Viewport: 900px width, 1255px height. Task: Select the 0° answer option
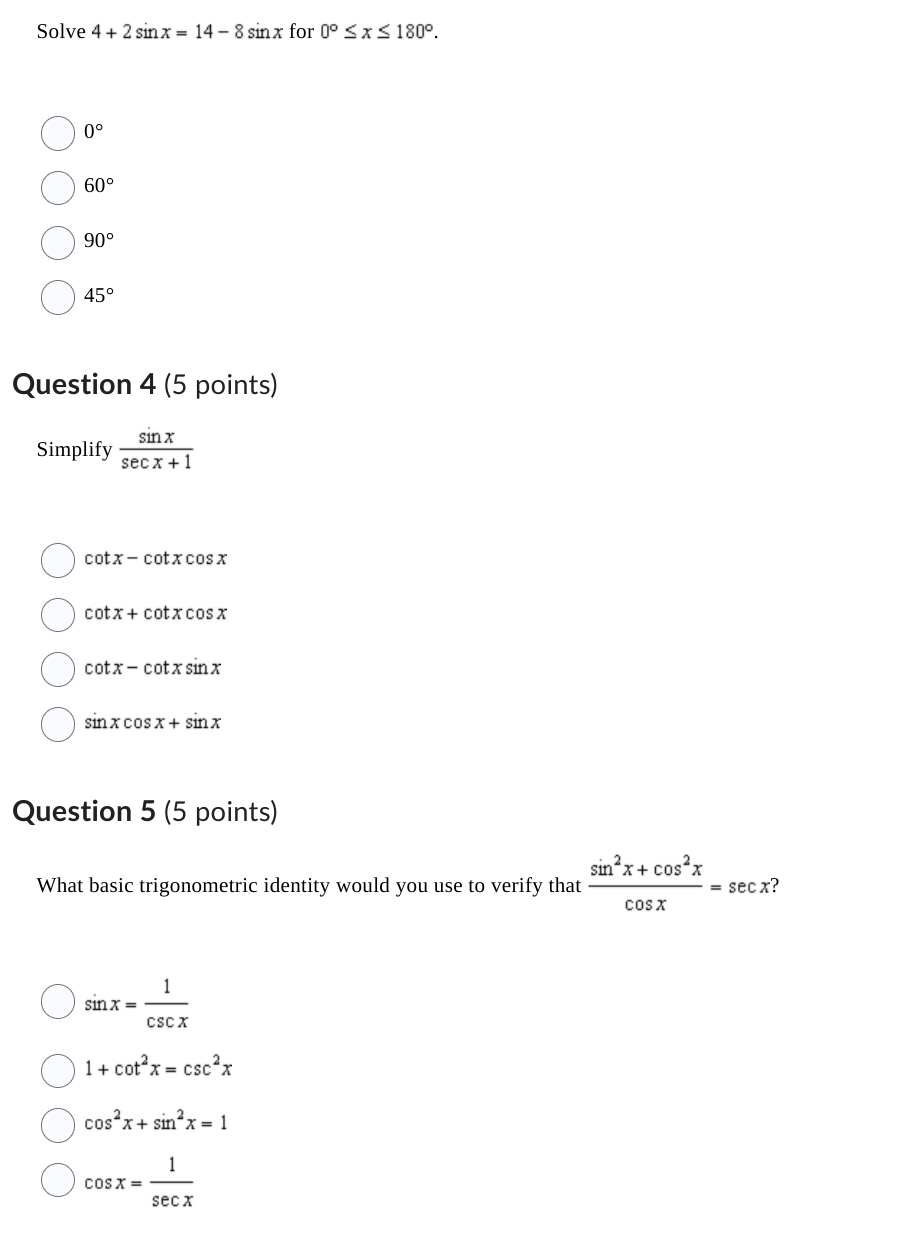pos(57,133)
